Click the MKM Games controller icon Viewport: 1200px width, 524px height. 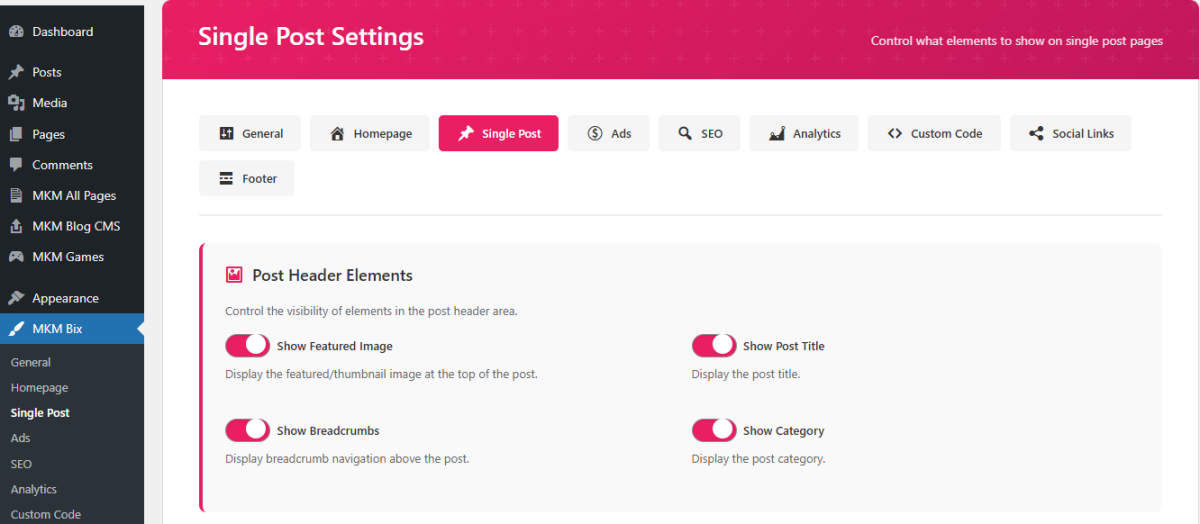pos(16,257)
